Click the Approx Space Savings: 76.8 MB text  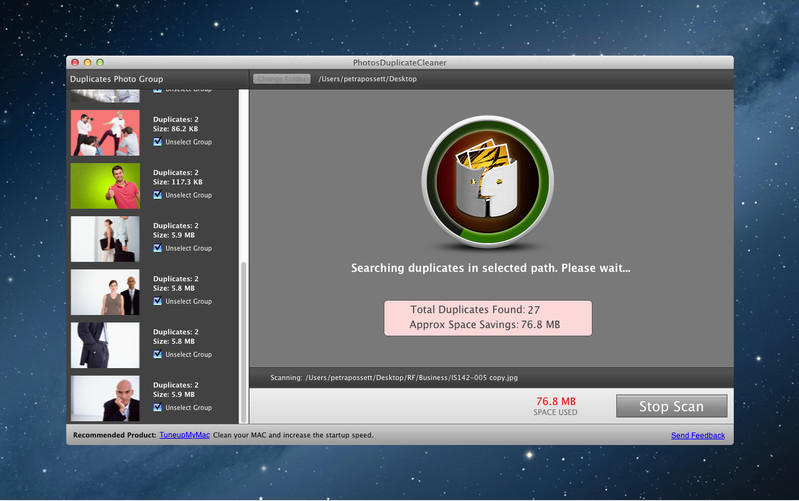click(x=485, y=325)
